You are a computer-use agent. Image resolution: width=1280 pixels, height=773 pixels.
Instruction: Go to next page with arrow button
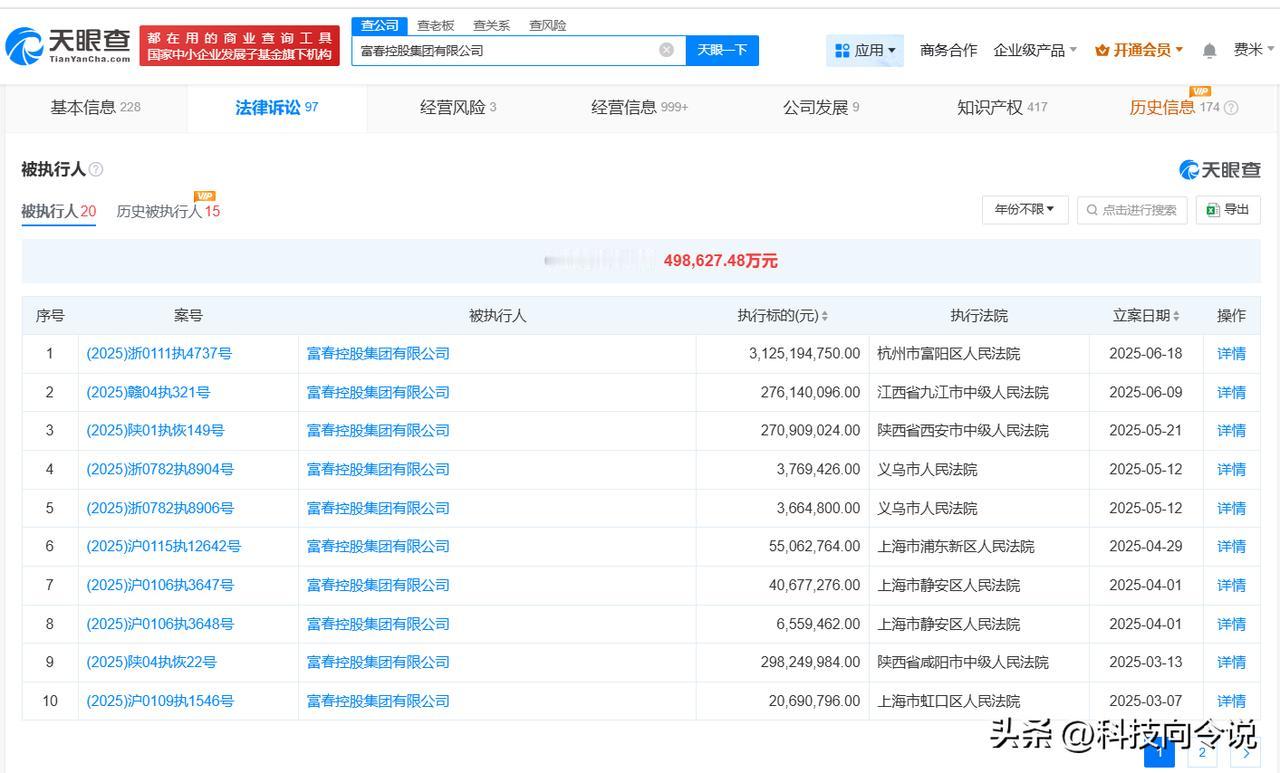pyautogui.click(x=1244, y=754)
